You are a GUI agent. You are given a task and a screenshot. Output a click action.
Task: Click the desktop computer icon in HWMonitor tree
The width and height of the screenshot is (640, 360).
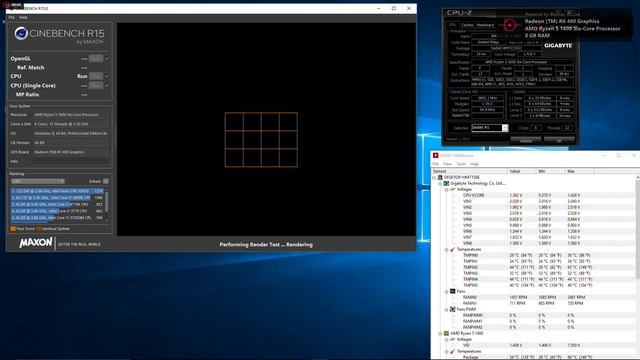coord(440,178)
